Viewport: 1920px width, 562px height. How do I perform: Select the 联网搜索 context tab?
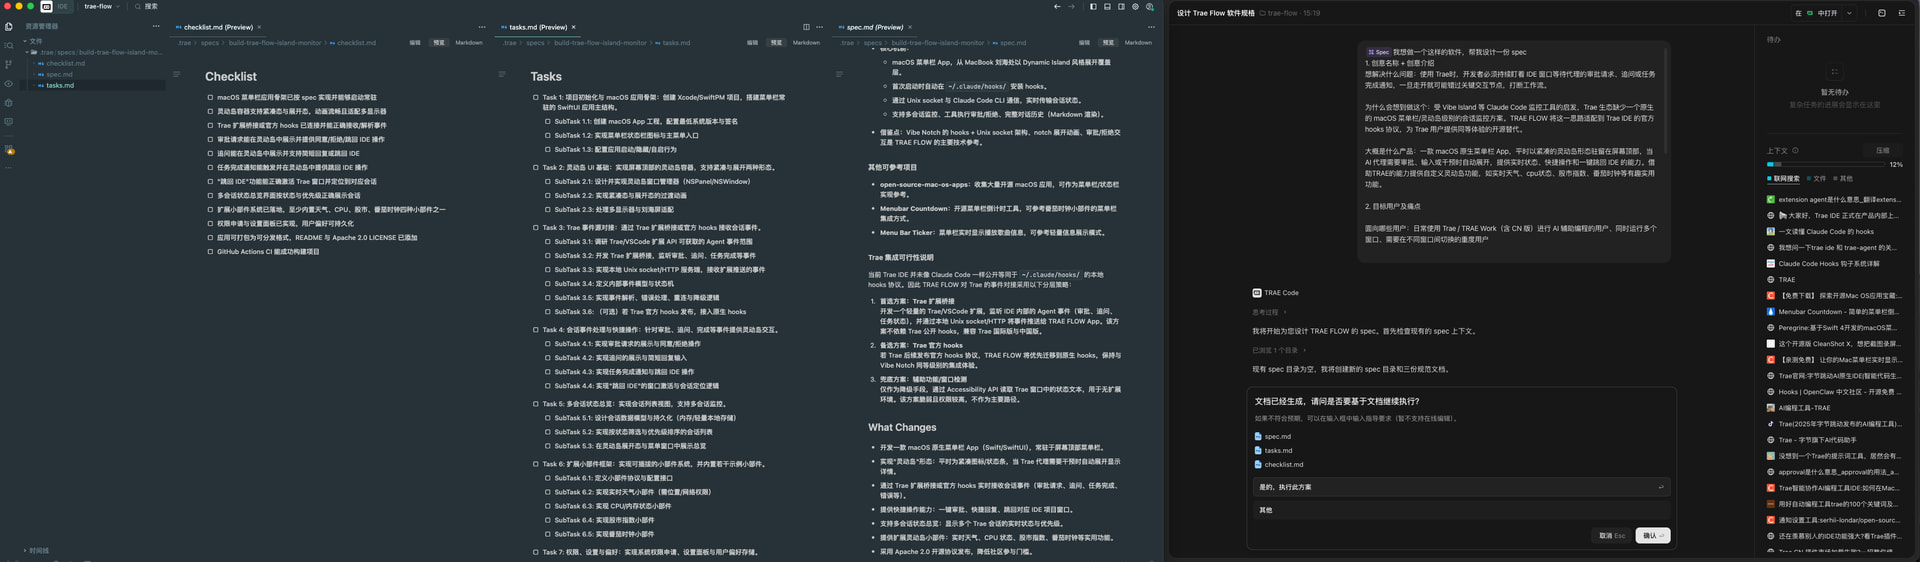1783,179
